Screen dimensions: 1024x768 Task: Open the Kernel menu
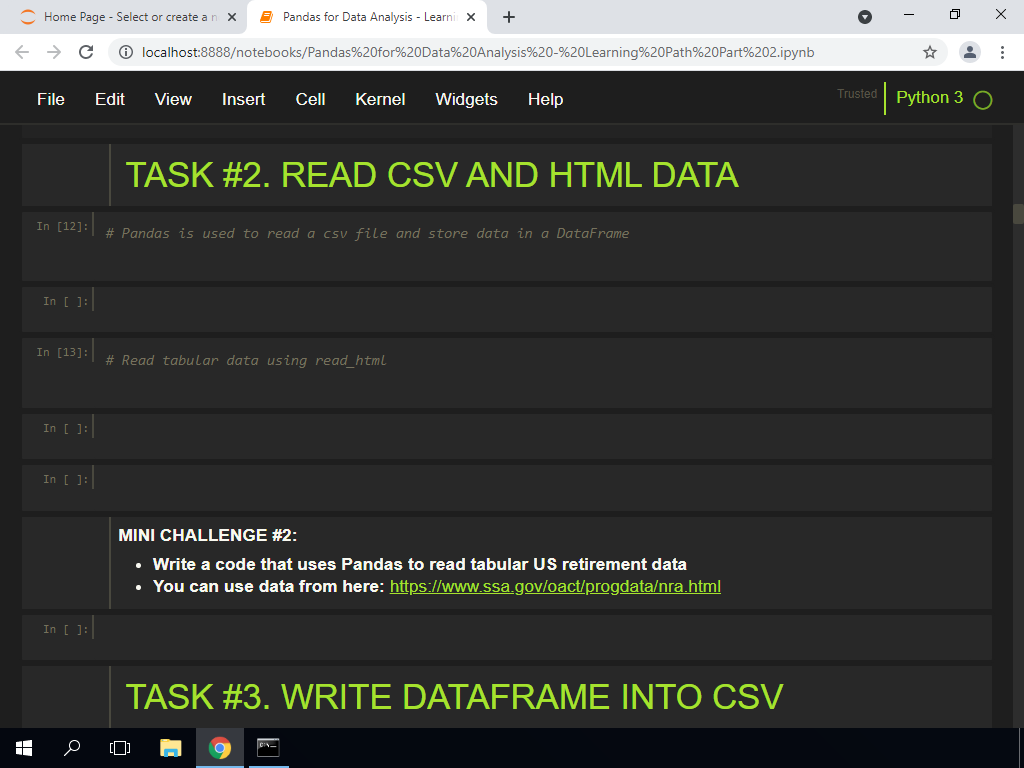[x=380, y=99]
